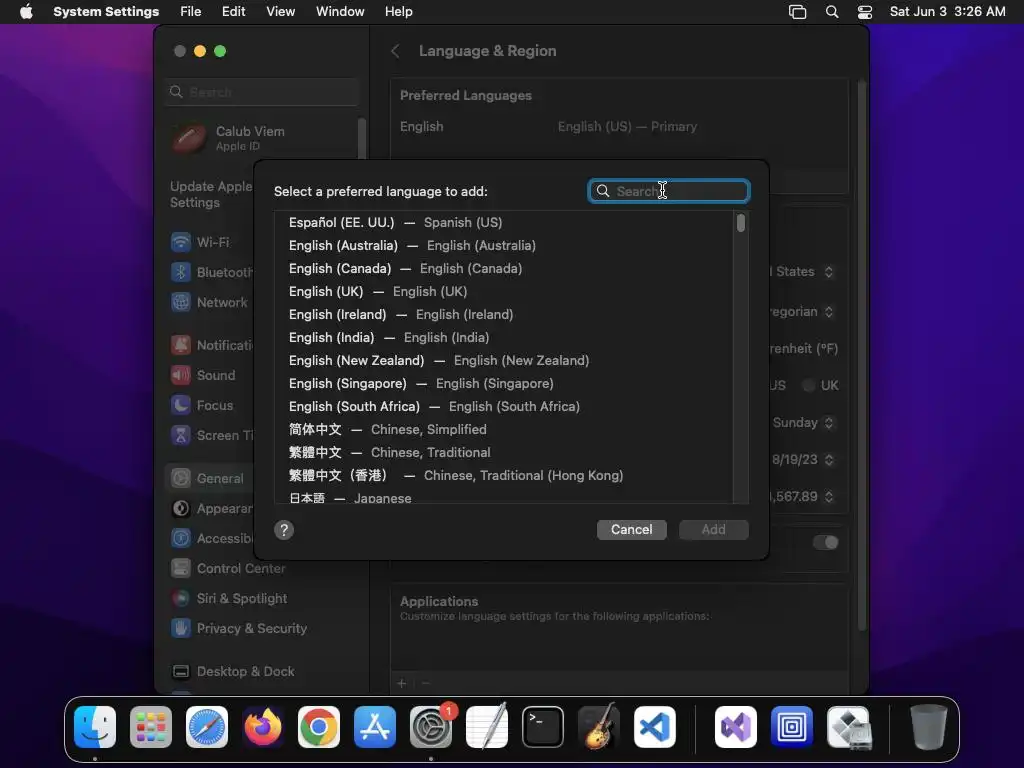The width and height of the screenshot is (1024, 768).
Task: Click the Wi-Fi sidebar icon
Action: [x=181, y=242]
